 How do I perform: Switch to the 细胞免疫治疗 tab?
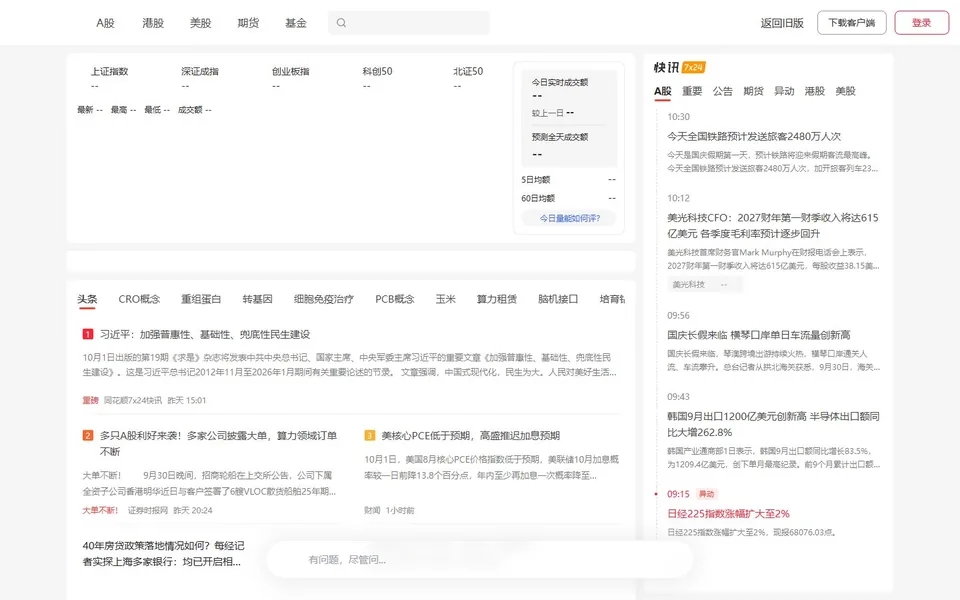tap(324, 299)
